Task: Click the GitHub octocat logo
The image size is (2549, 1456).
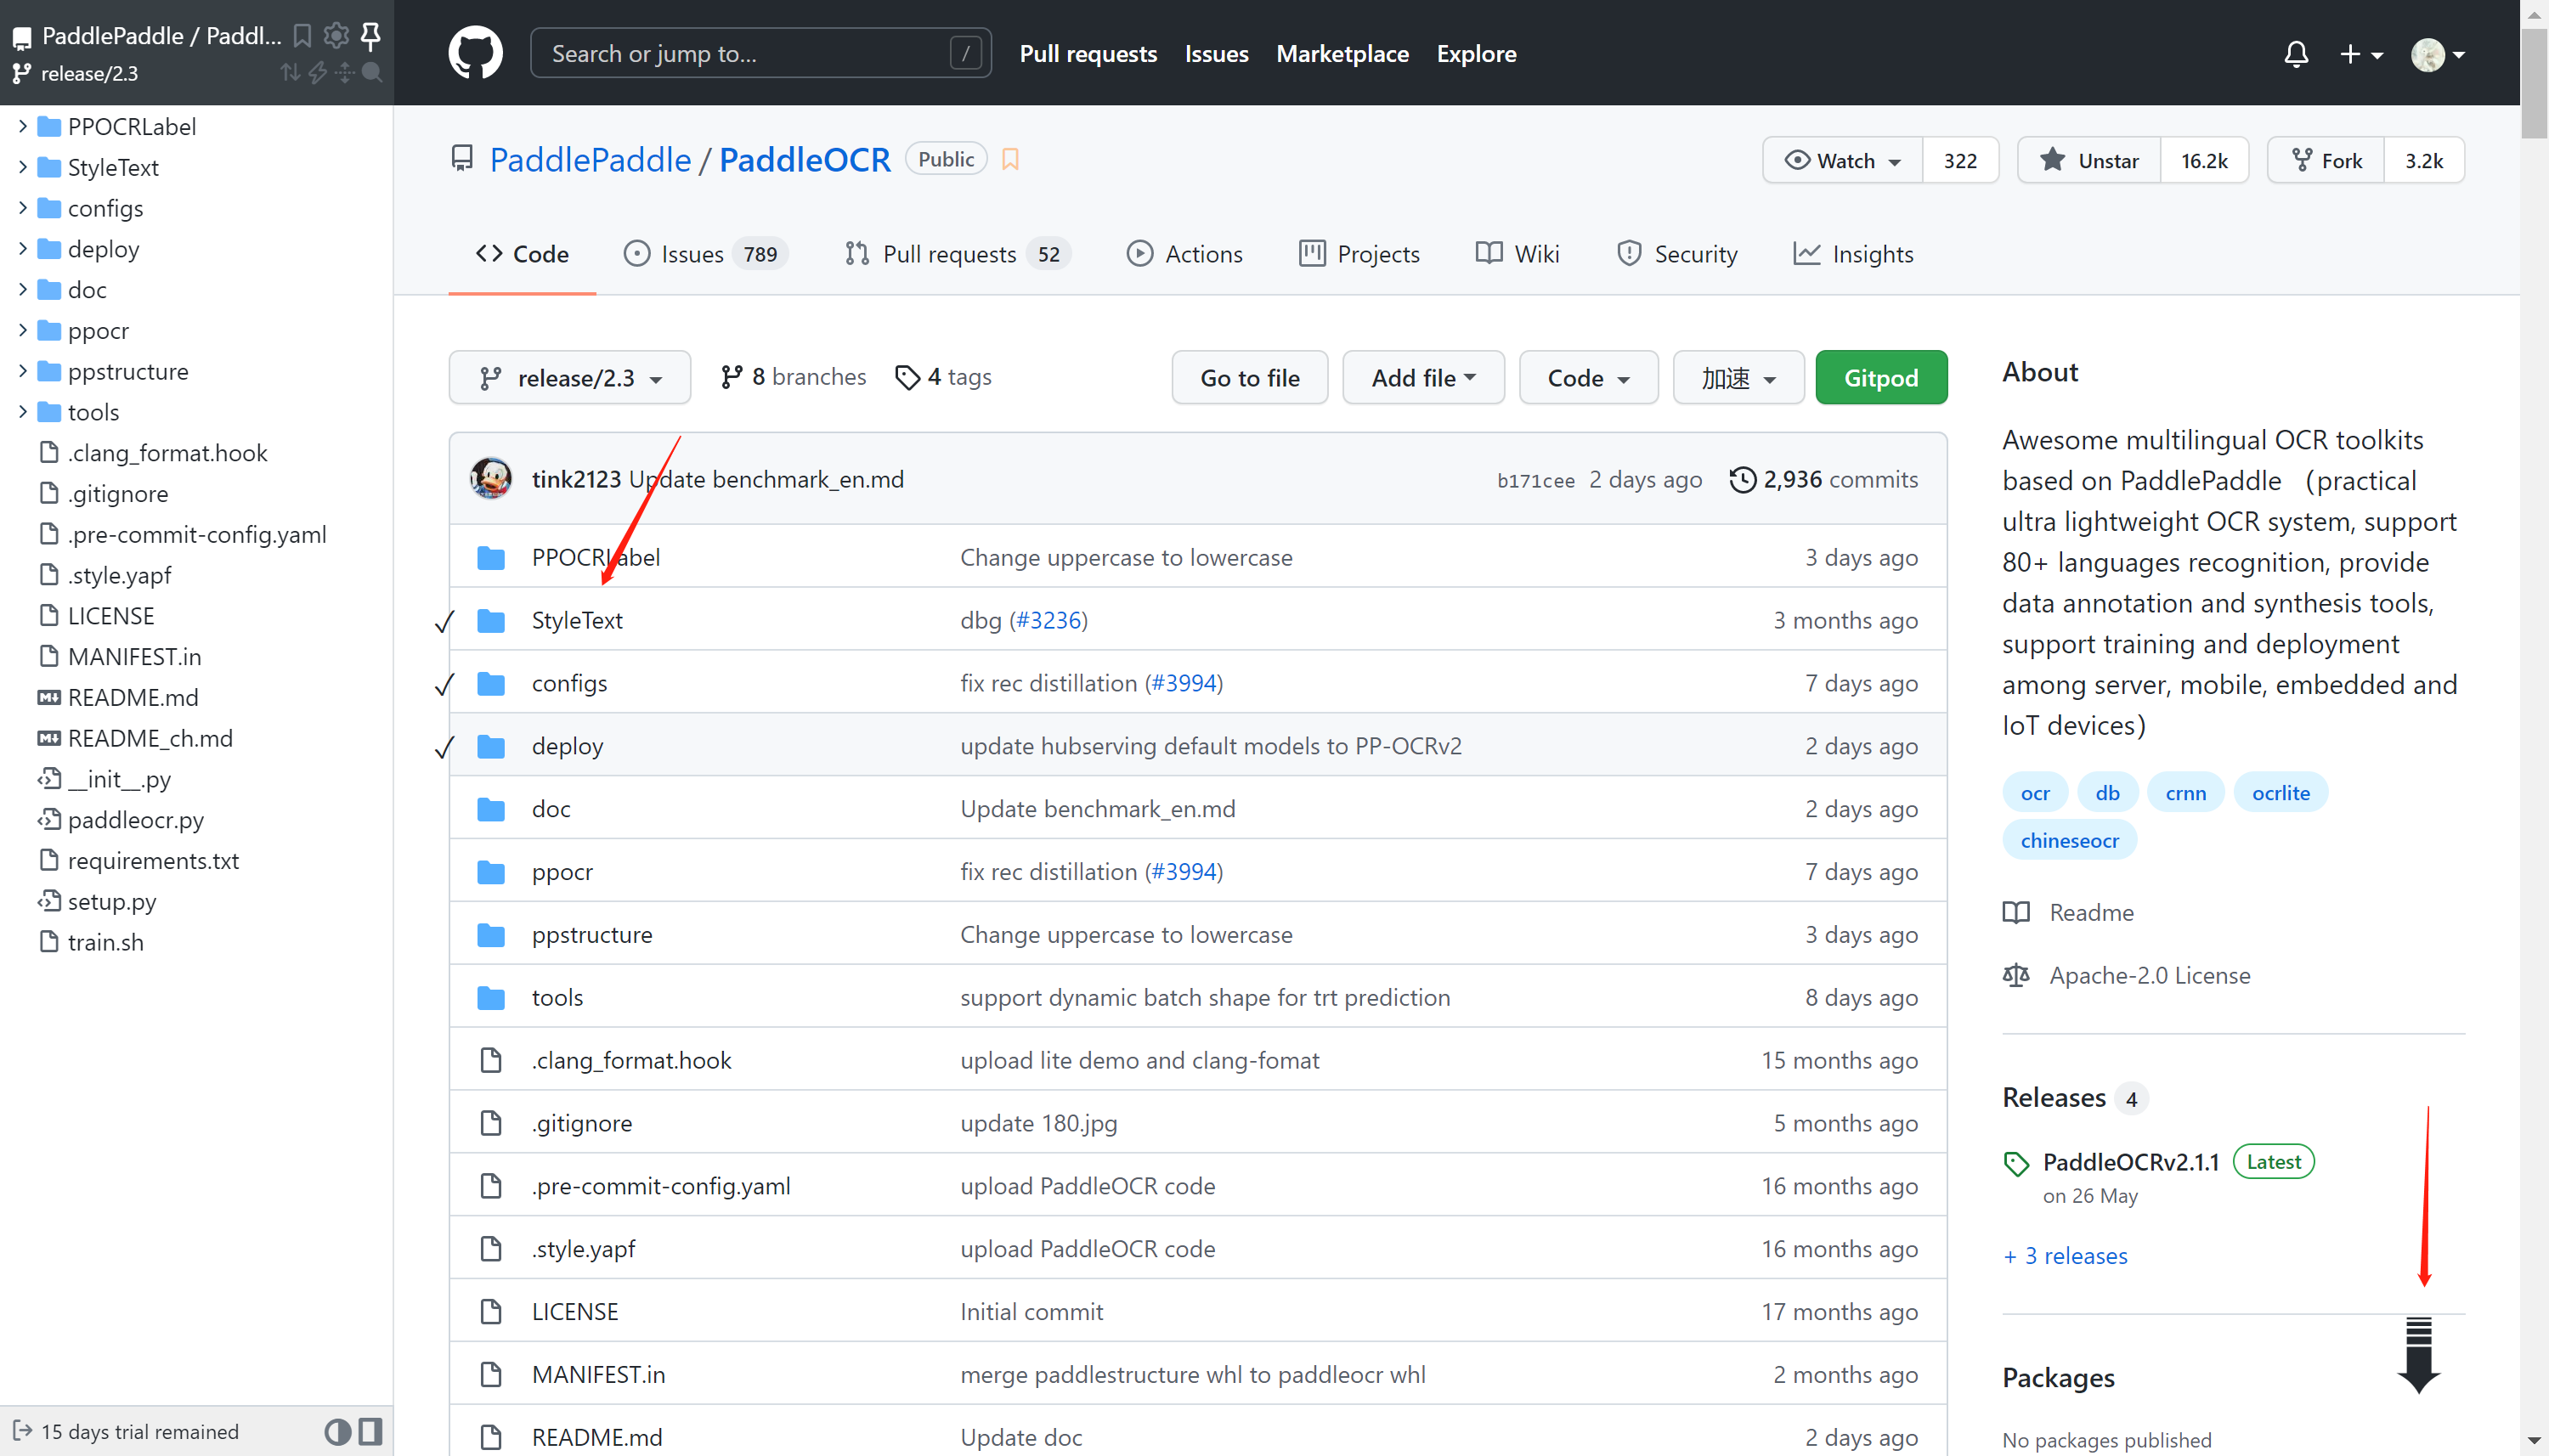Action: pos(475,53)
